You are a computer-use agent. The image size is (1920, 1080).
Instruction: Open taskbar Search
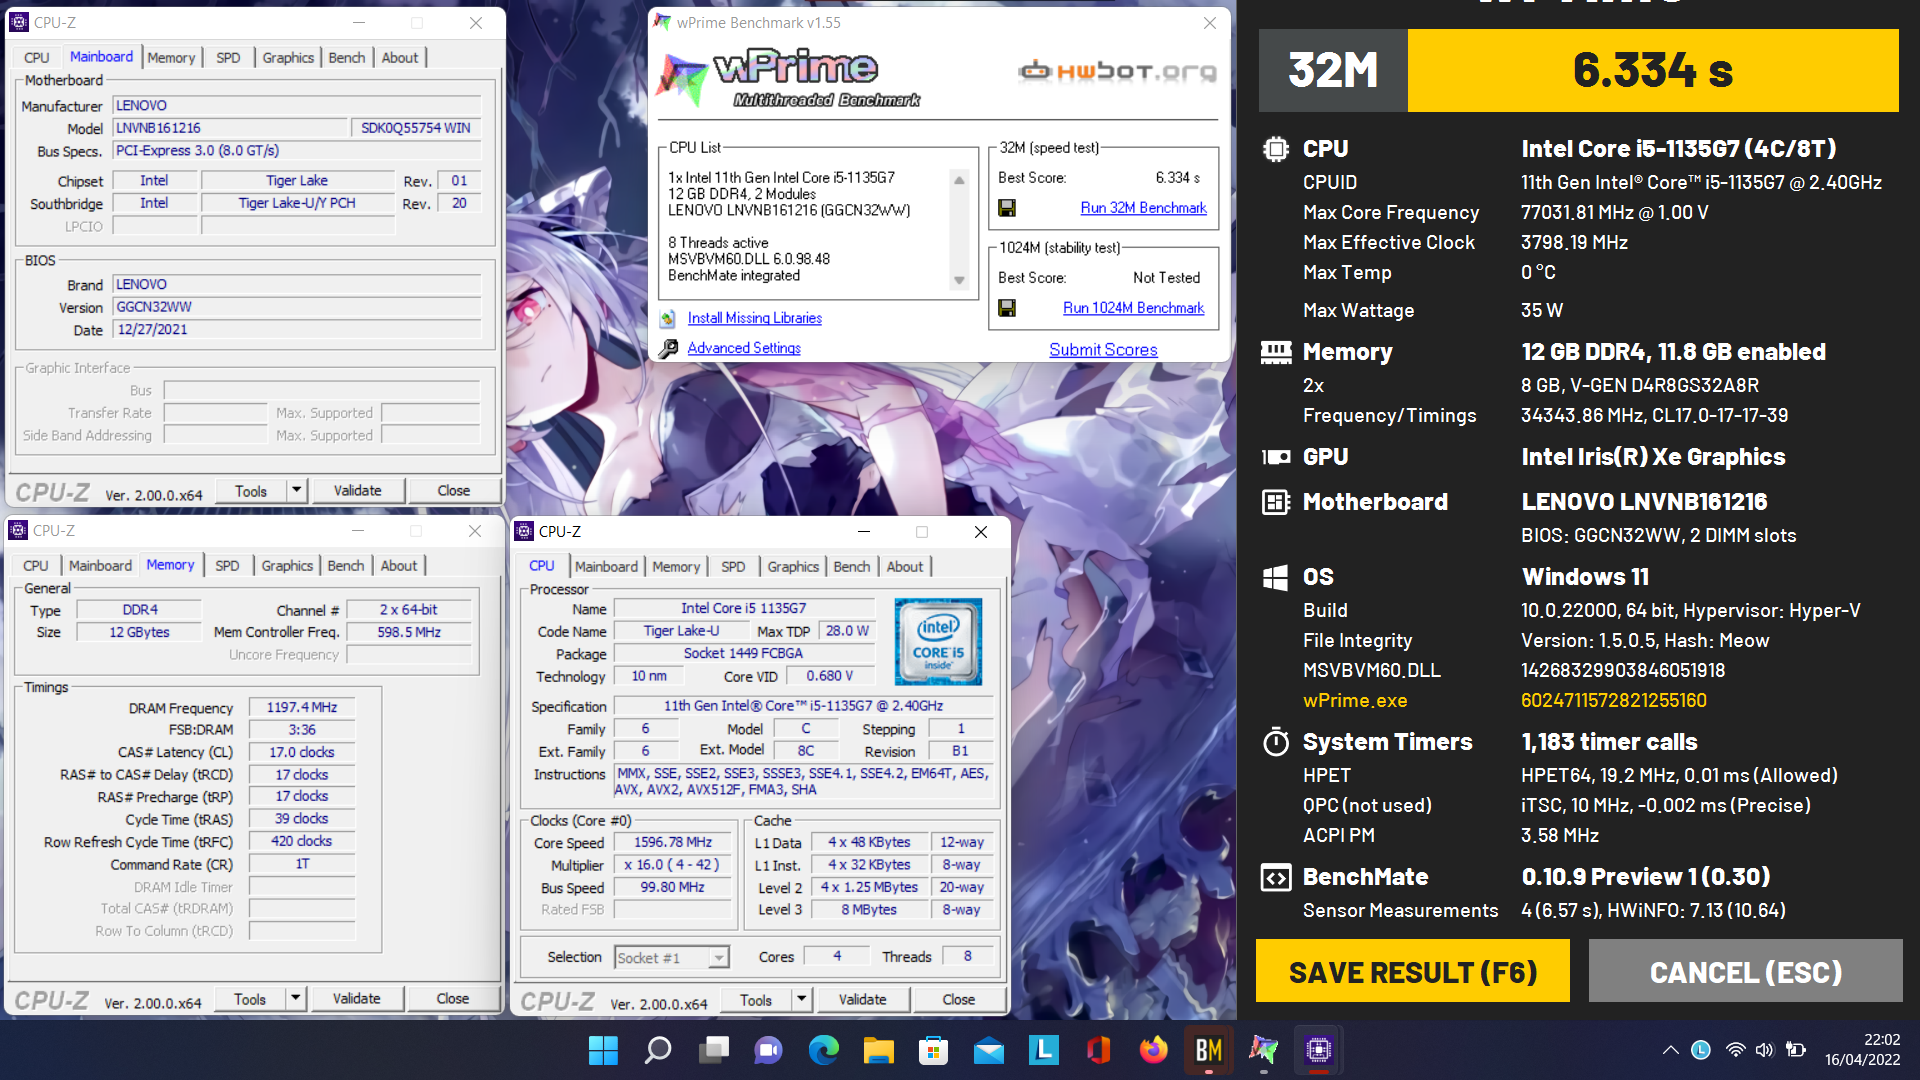[x=658, y=1050]
